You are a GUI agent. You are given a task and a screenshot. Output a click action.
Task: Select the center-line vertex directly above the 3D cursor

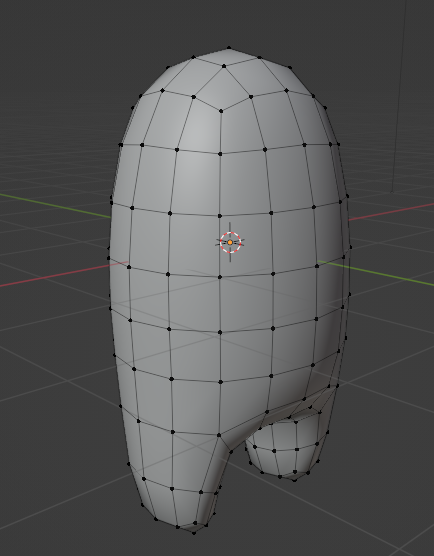point(219,216)
